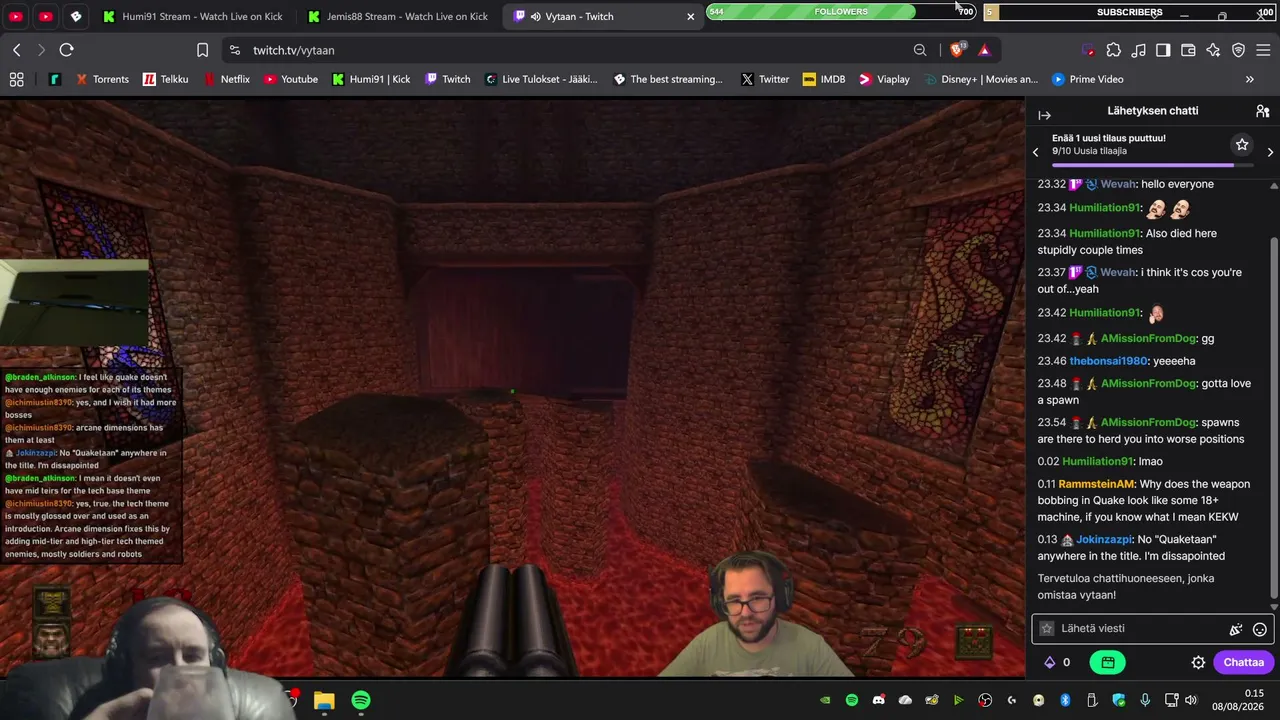
Task: Open the browser main hamburger menu
Action: click(x=1263, y=50)
